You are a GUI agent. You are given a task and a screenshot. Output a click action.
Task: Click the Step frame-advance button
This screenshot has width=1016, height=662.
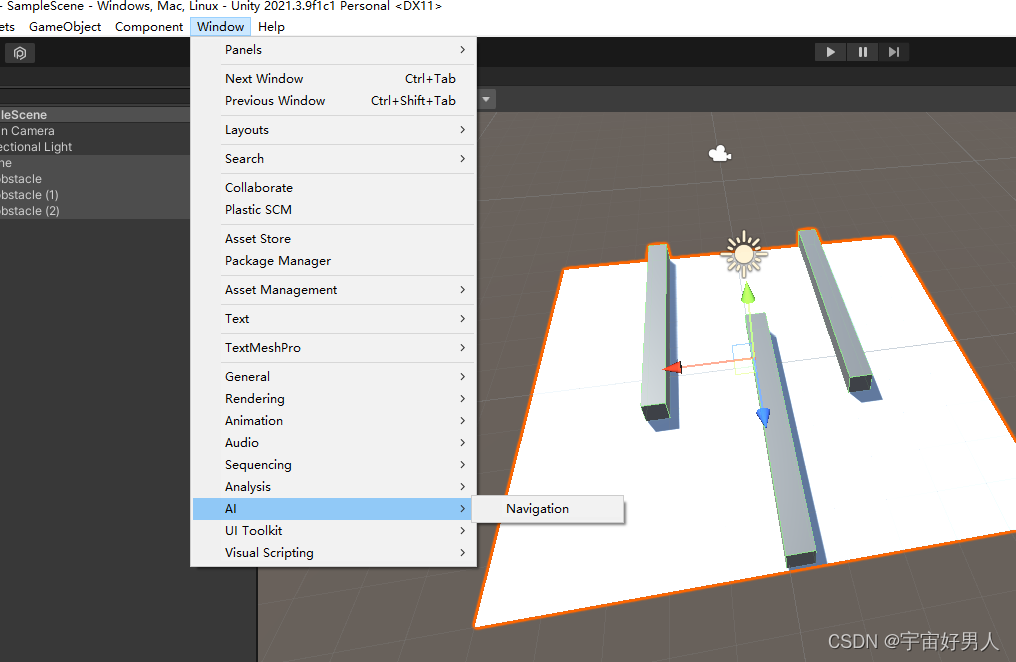pos(894,52)
